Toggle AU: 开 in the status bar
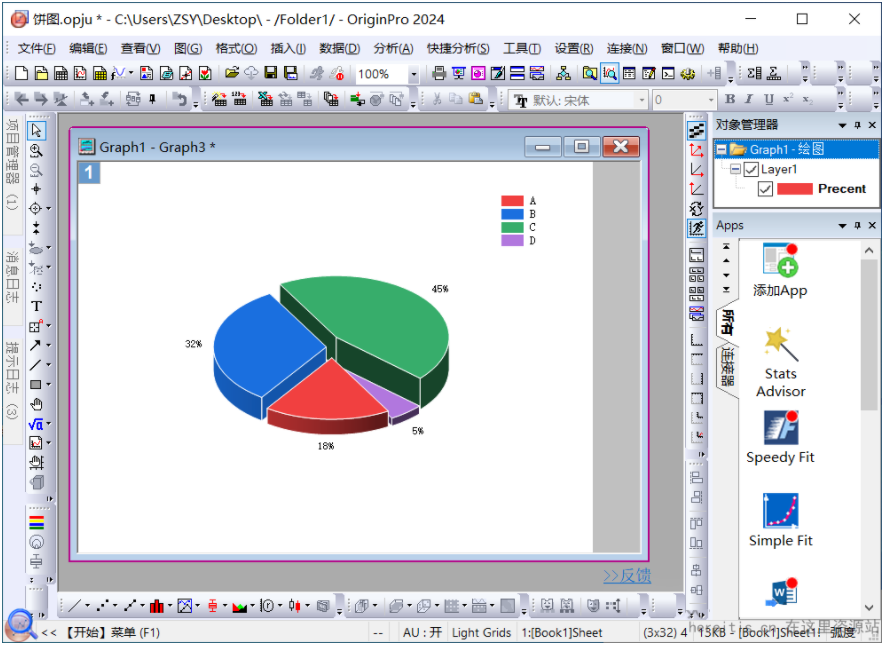The height and width of the screenshot is (646, 886). tap(422, 632)
